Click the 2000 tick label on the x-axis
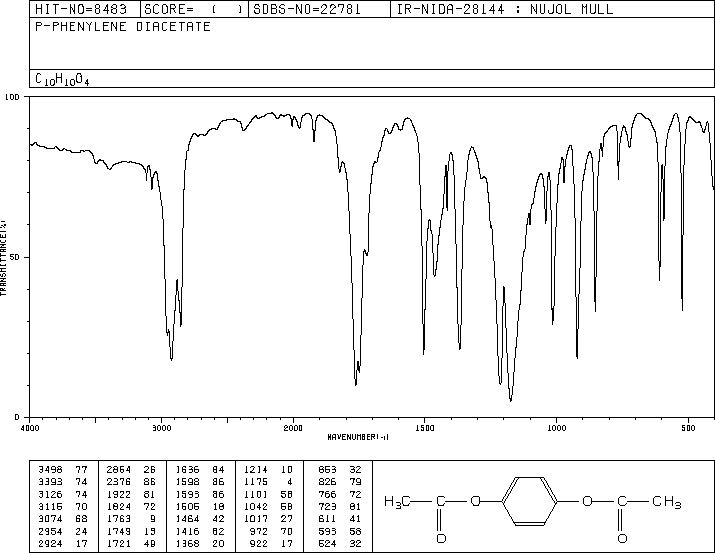715x553 pixels. (293, 428)
